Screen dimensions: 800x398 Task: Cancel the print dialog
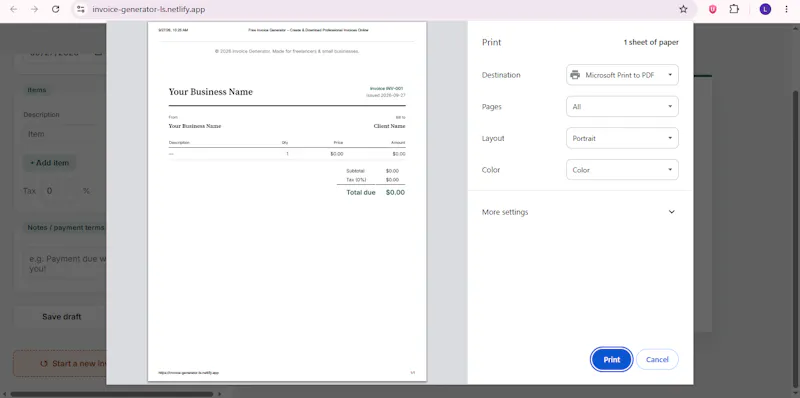[657, 359]
